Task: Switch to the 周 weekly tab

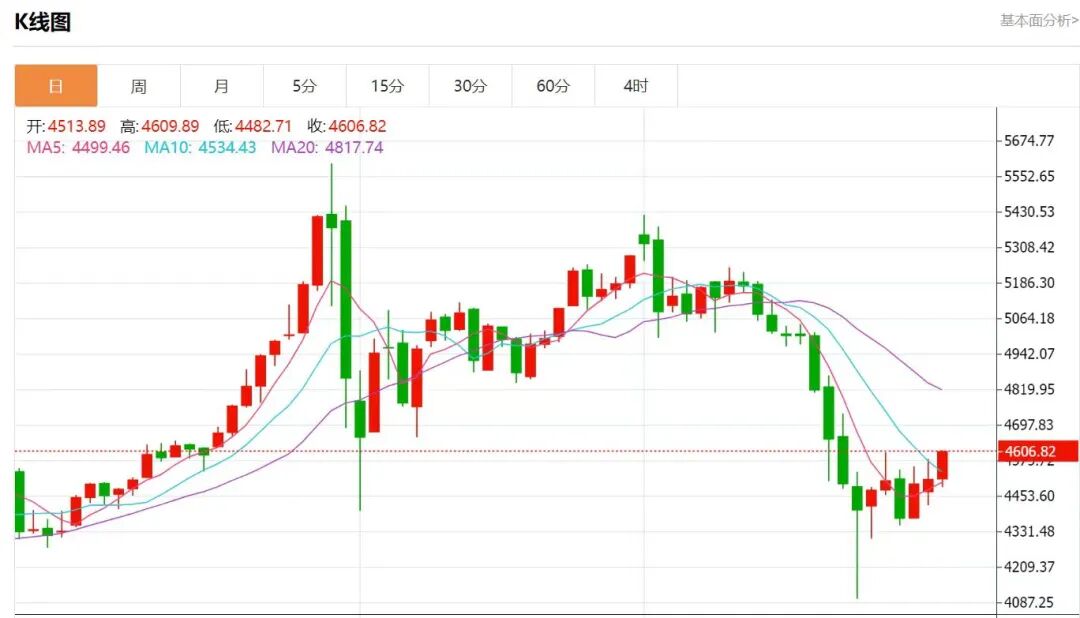Action: coord(138,86)
